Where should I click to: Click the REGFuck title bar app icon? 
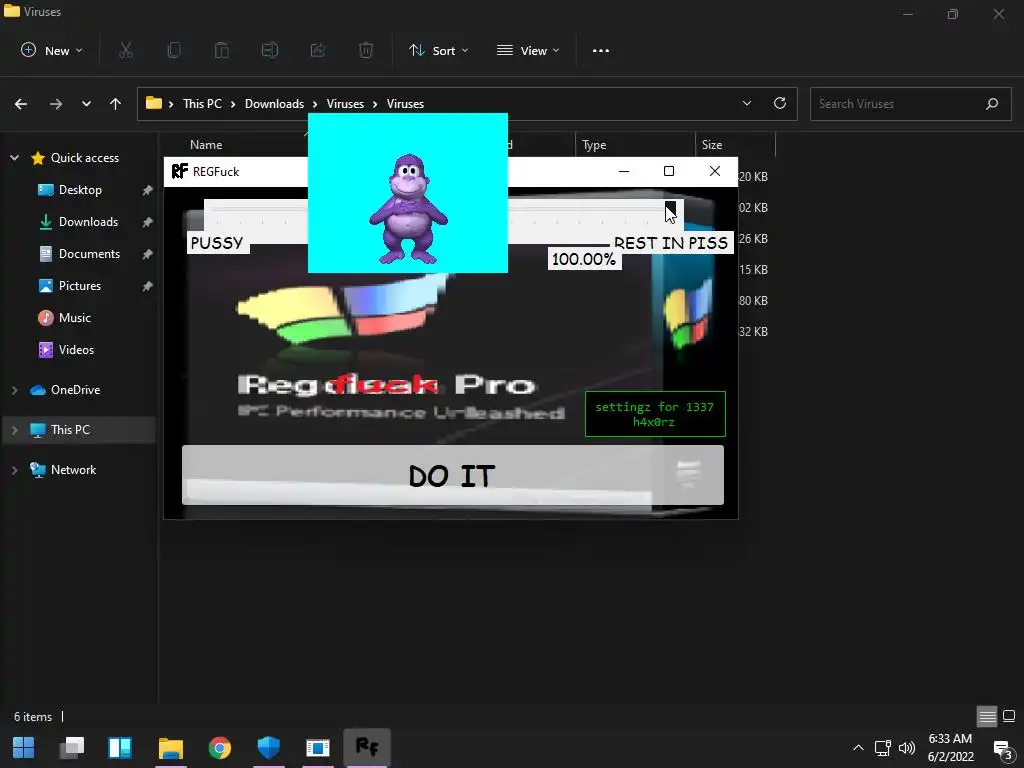pos(179,172)
